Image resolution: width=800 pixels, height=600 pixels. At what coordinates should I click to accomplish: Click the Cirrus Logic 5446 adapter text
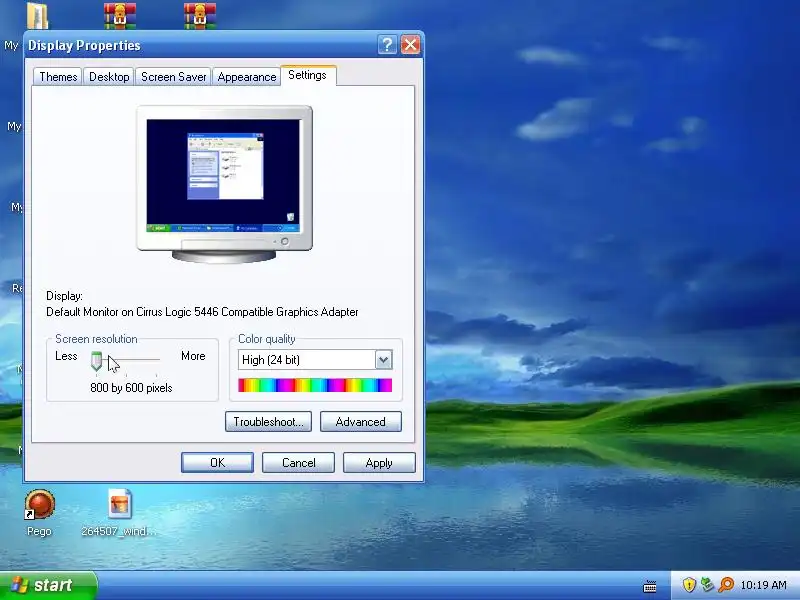tap(202, 312)
